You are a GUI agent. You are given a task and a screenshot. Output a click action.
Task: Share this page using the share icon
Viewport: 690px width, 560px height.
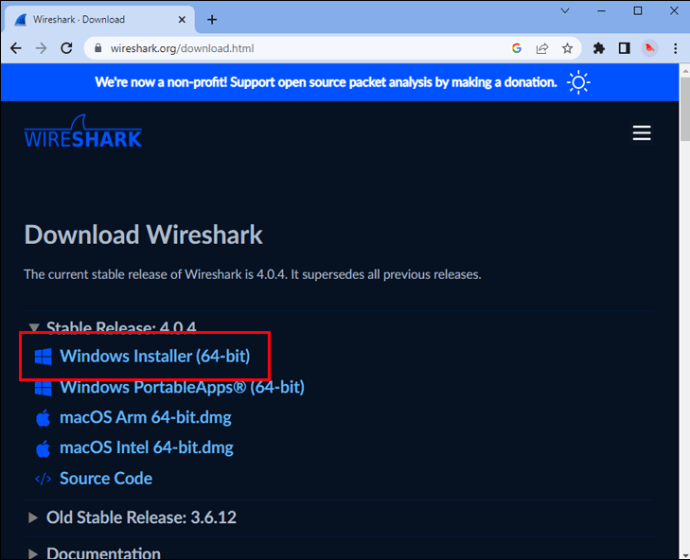[542, 48]
